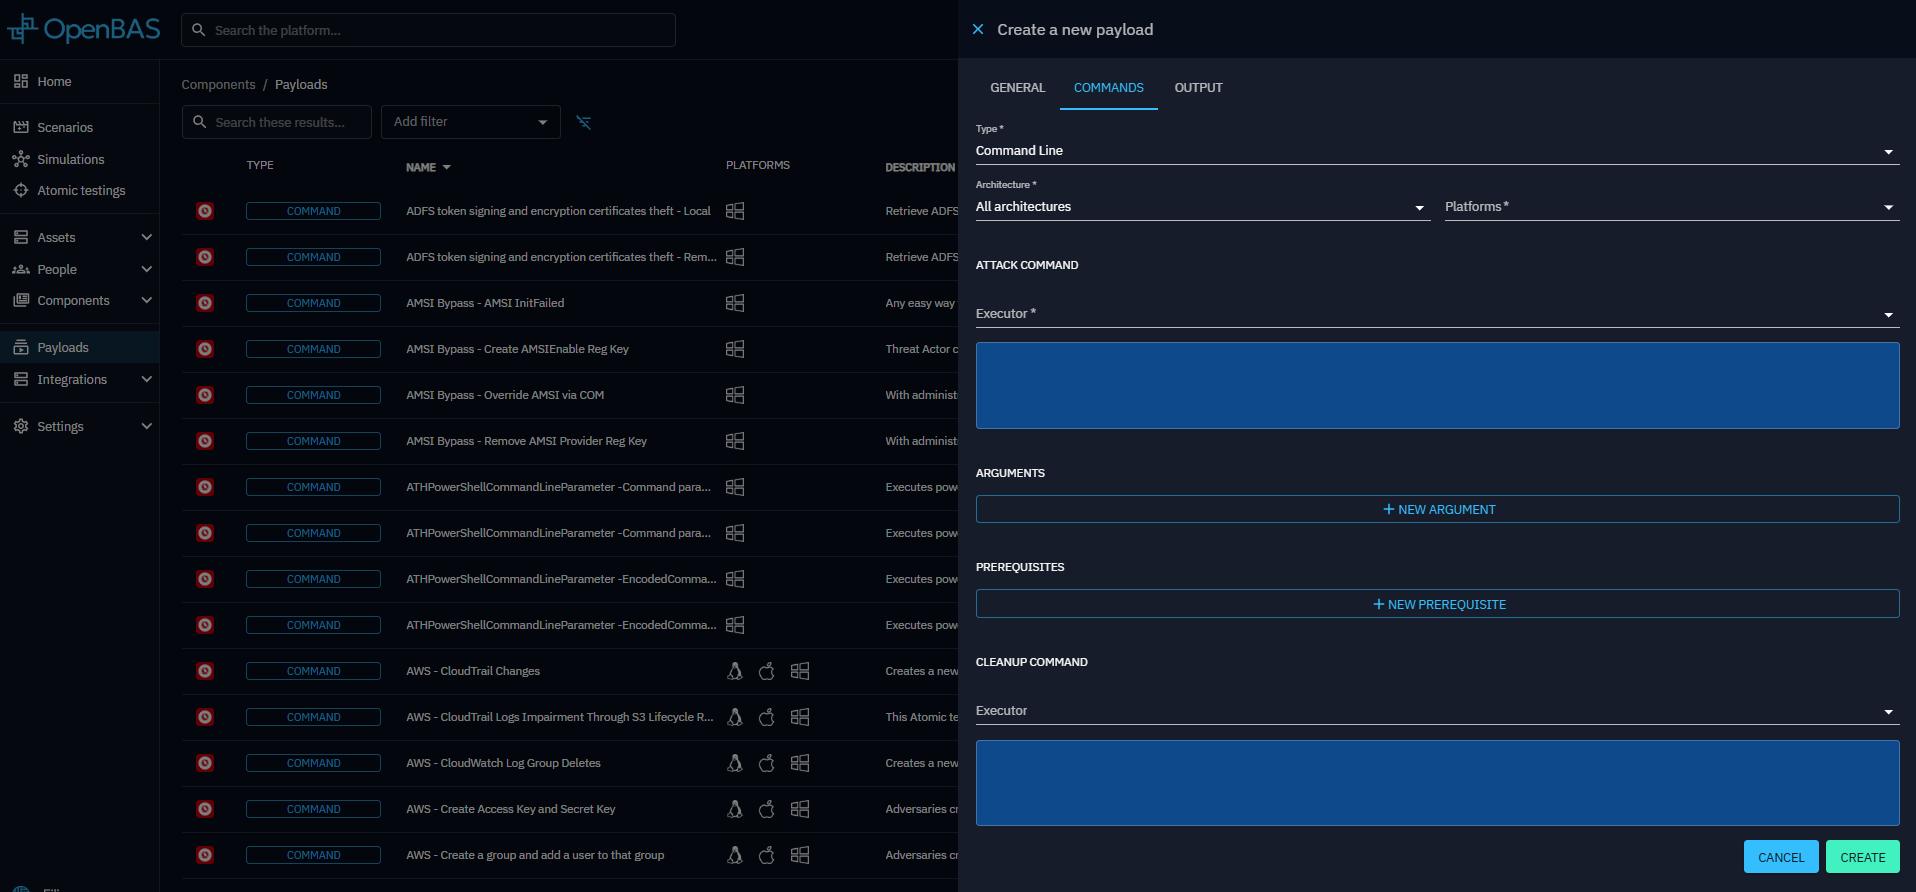Click Windows icon for AMSI Bypass - Override AMSI via COM
1916x892 pixels.
(735, 395)
